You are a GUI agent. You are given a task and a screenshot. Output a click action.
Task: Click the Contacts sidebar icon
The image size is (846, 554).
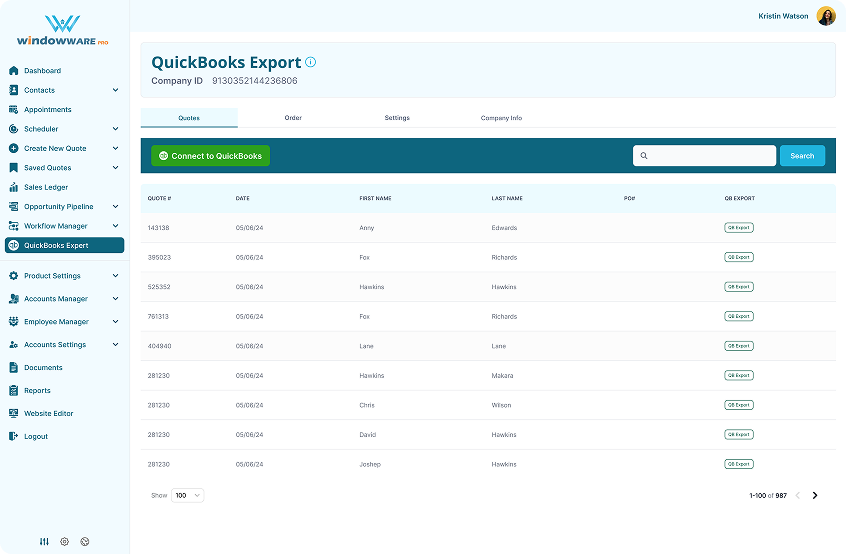[14, 90]
